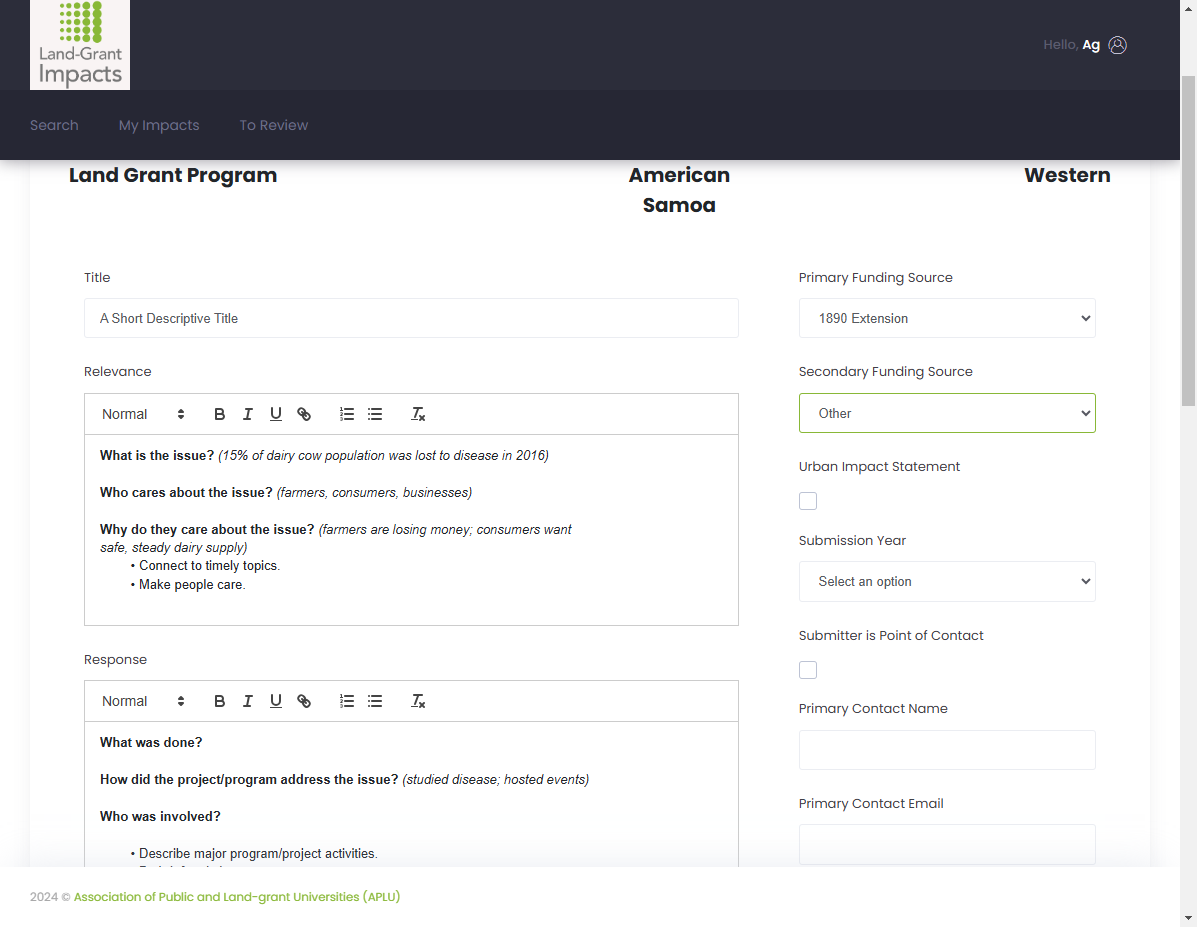
Task: Click the Land-Grant Impacts logo
Action: coord(79,44)
